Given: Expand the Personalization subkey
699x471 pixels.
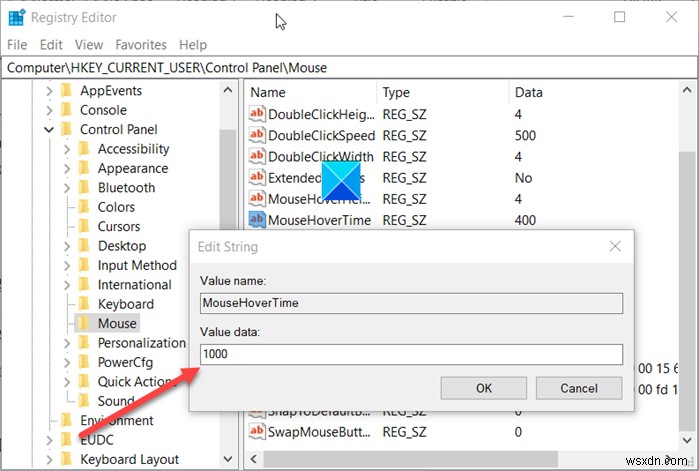Looking at the screenshot, I should tap(67, 343).
